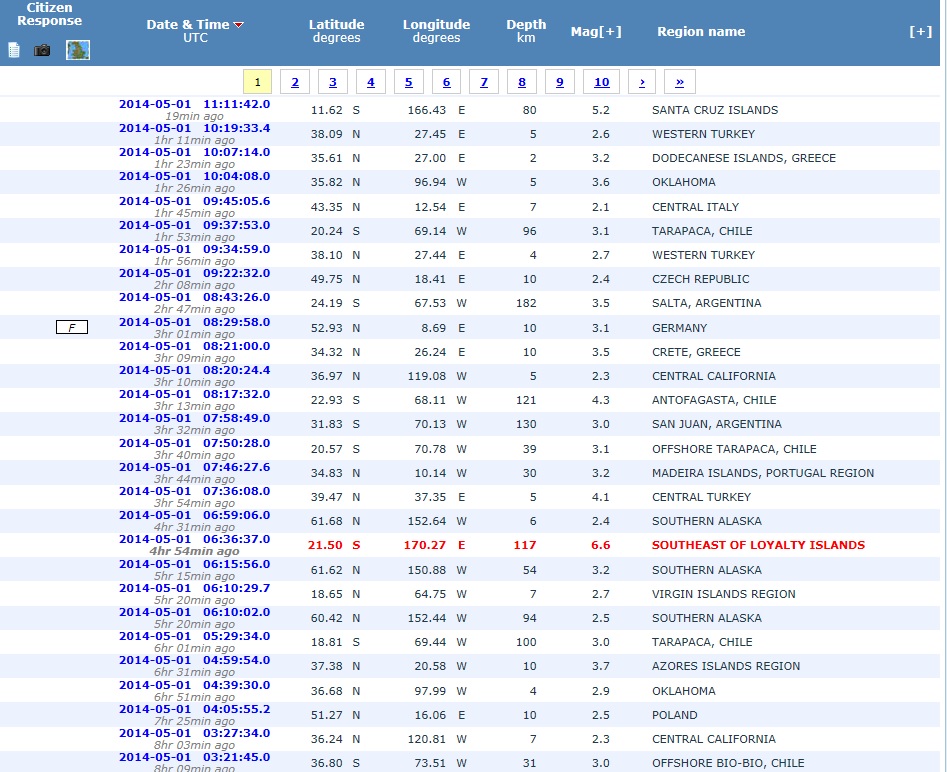Screen dimensions: 947x772
Task: Open 2014-05-01 09:34:59.0 earthquake link
Action: click(x=194, y=249)
